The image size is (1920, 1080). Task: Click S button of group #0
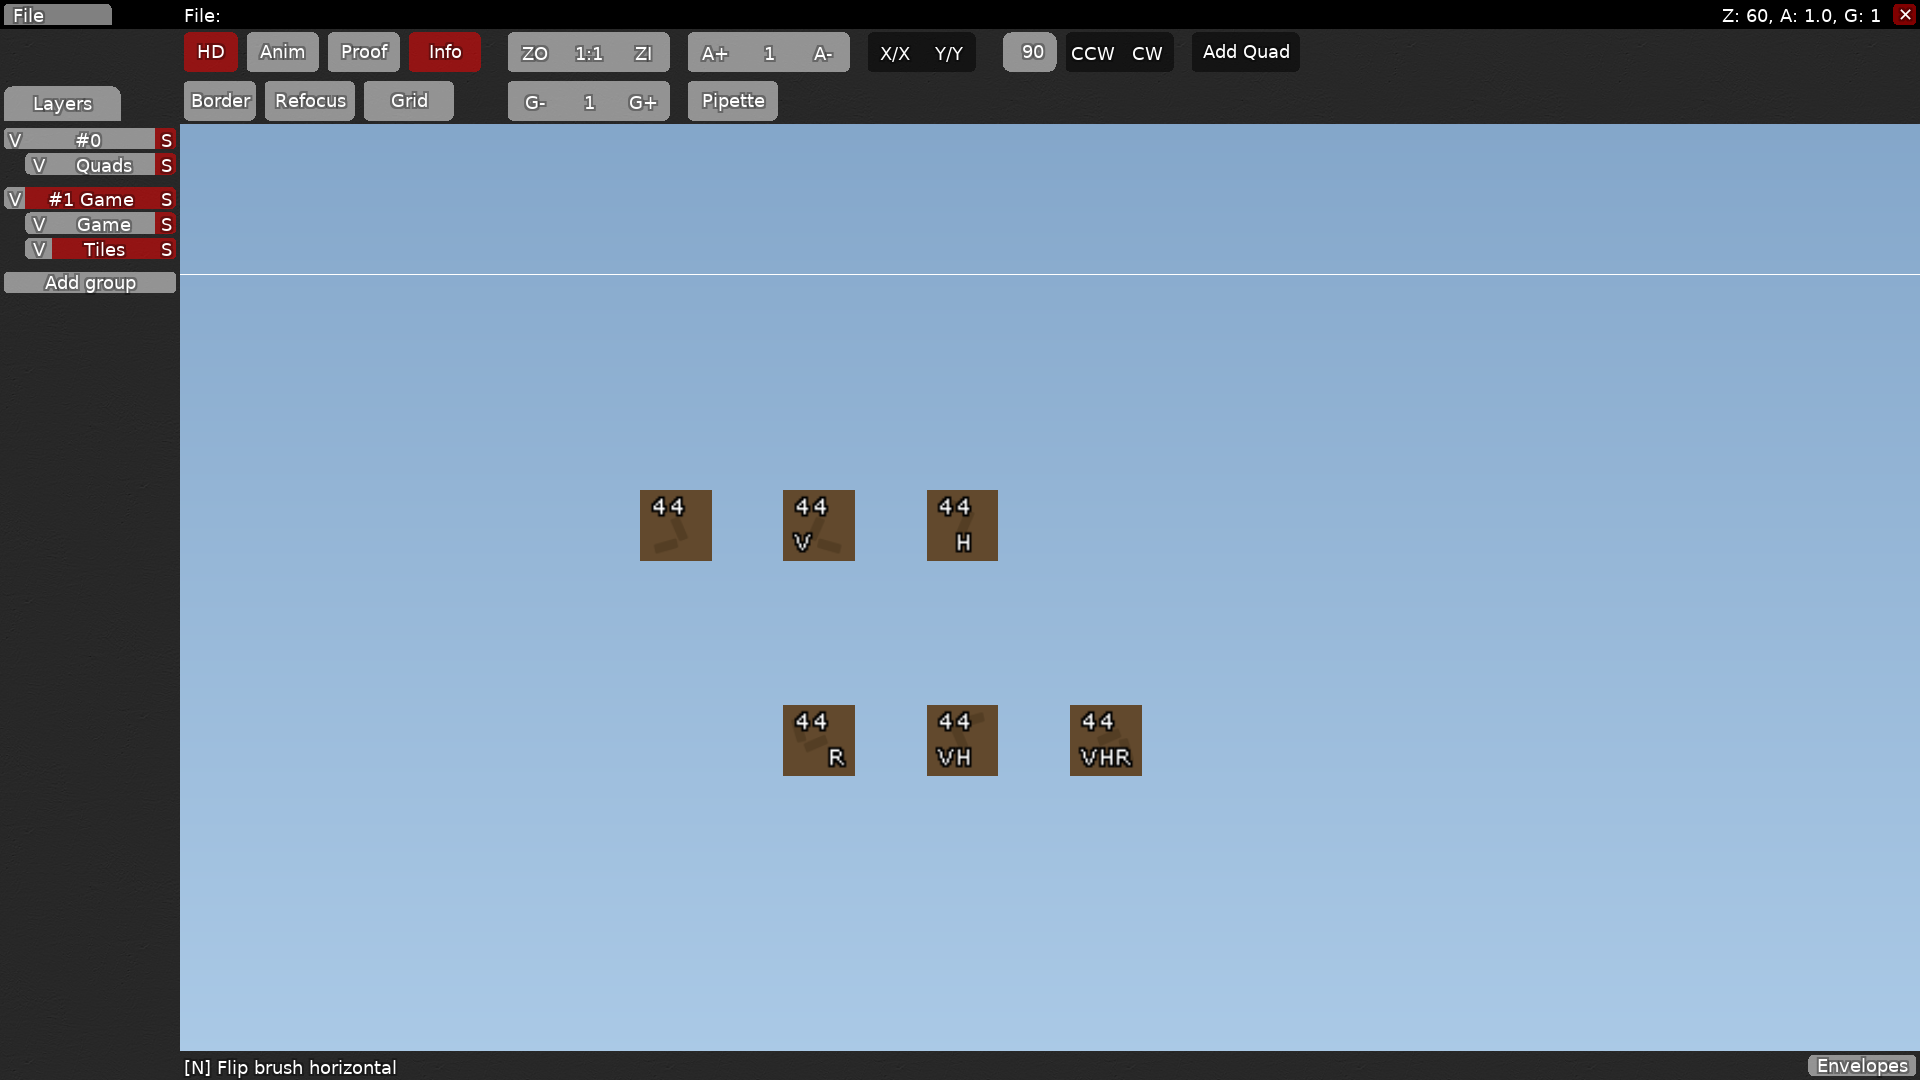166,140
